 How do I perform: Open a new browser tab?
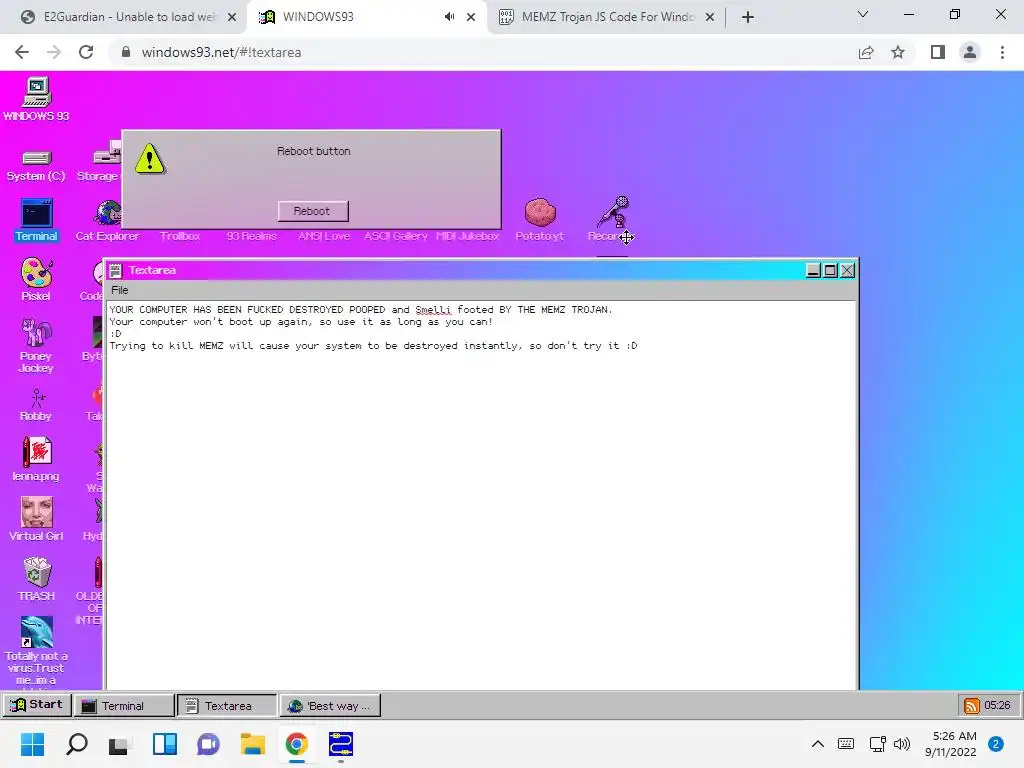748,17
